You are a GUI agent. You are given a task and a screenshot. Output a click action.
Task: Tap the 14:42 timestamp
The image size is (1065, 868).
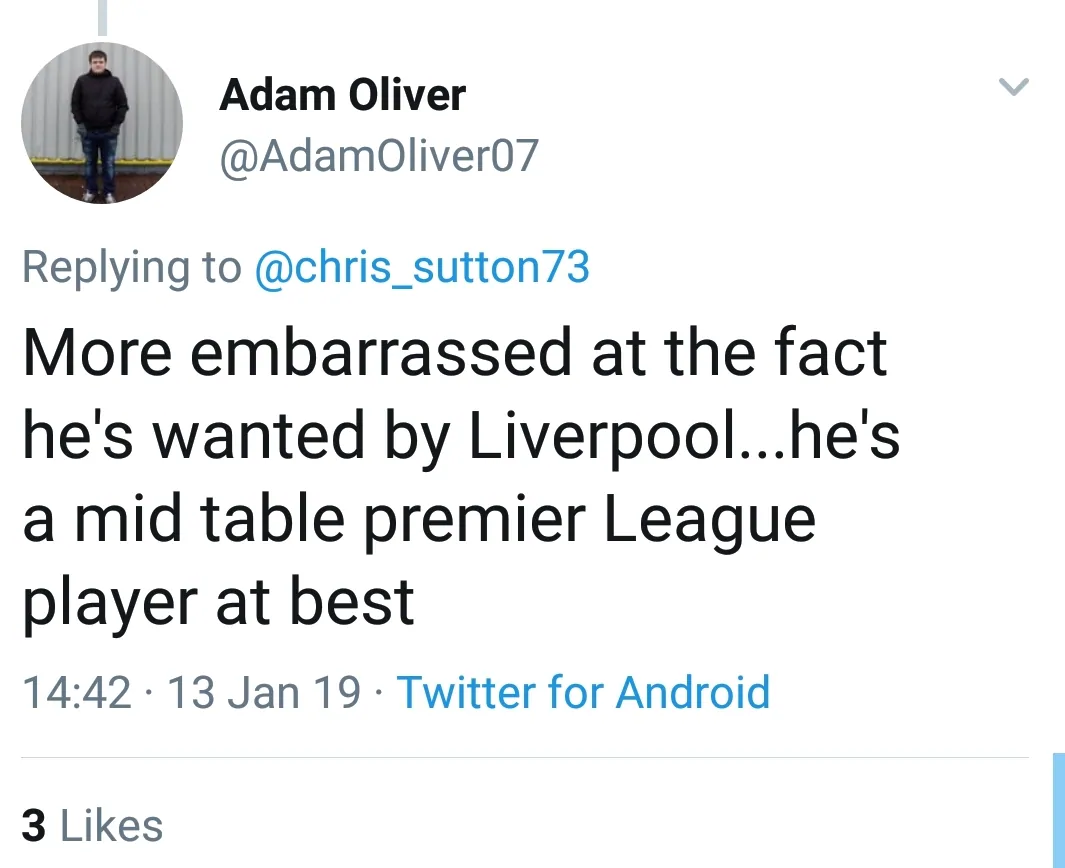pyautogui.click(x=77, y=692)
